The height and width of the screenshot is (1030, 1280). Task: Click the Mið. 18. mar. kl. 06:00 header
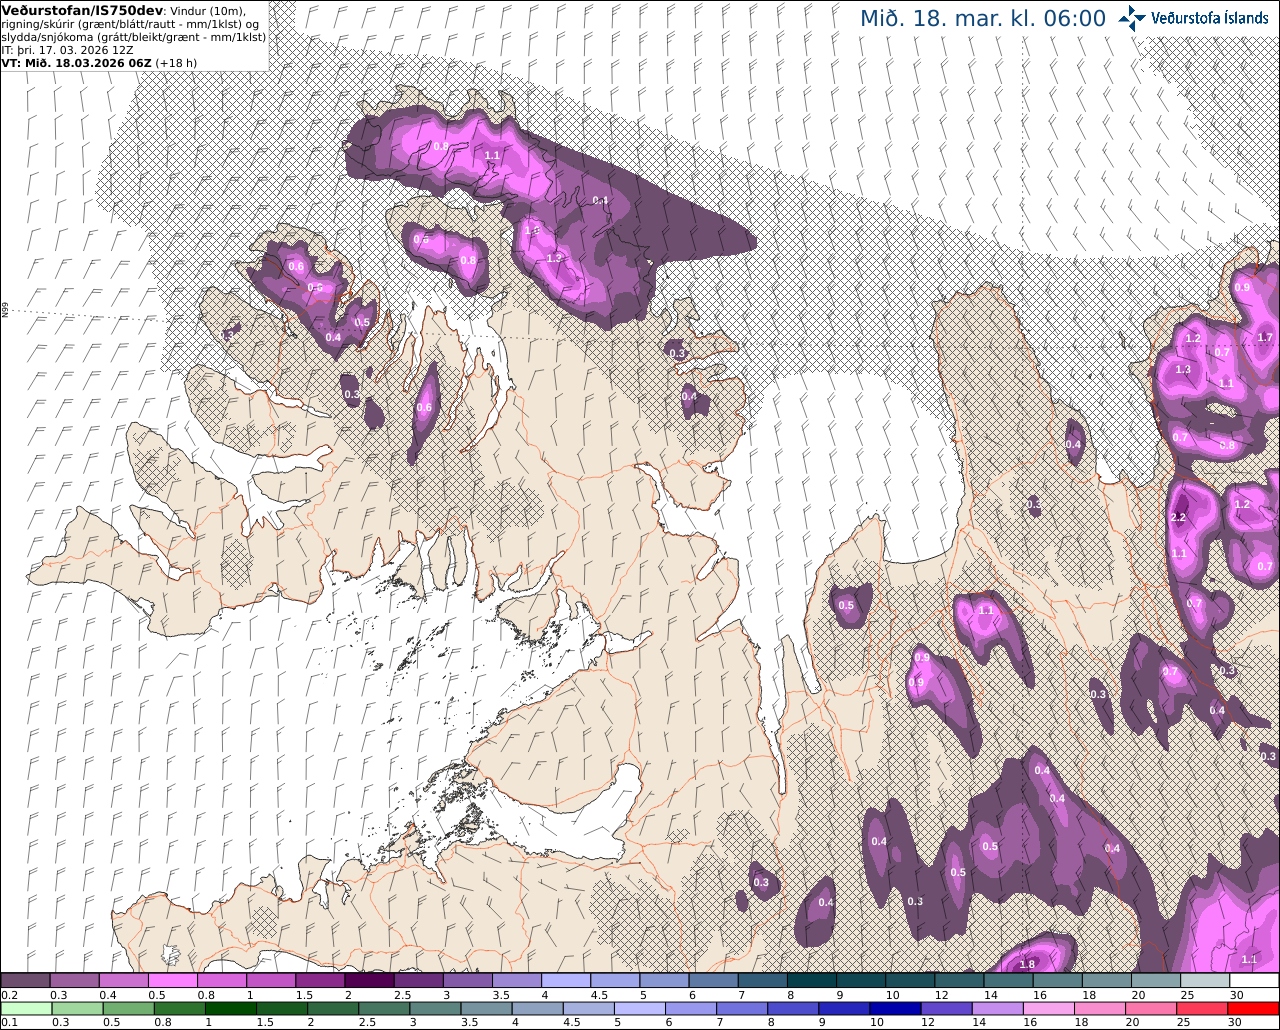click(x=983, y=18)
